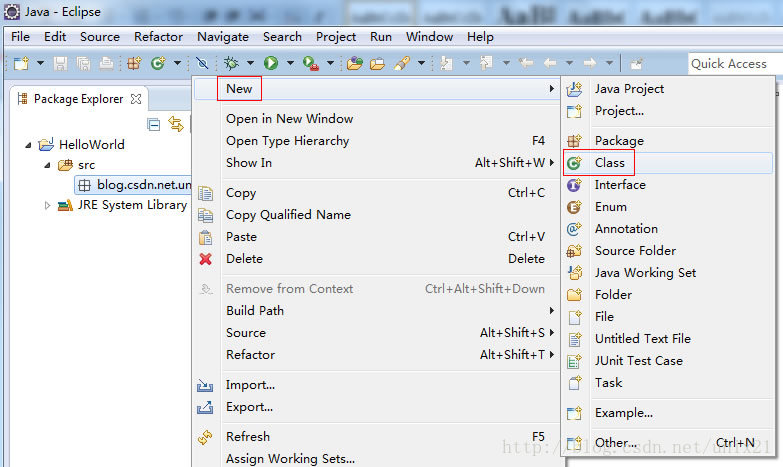This screenshot has width=783, height=467.
Task: Click the green Run toolbar icon
Action: (x=271, y=63)
